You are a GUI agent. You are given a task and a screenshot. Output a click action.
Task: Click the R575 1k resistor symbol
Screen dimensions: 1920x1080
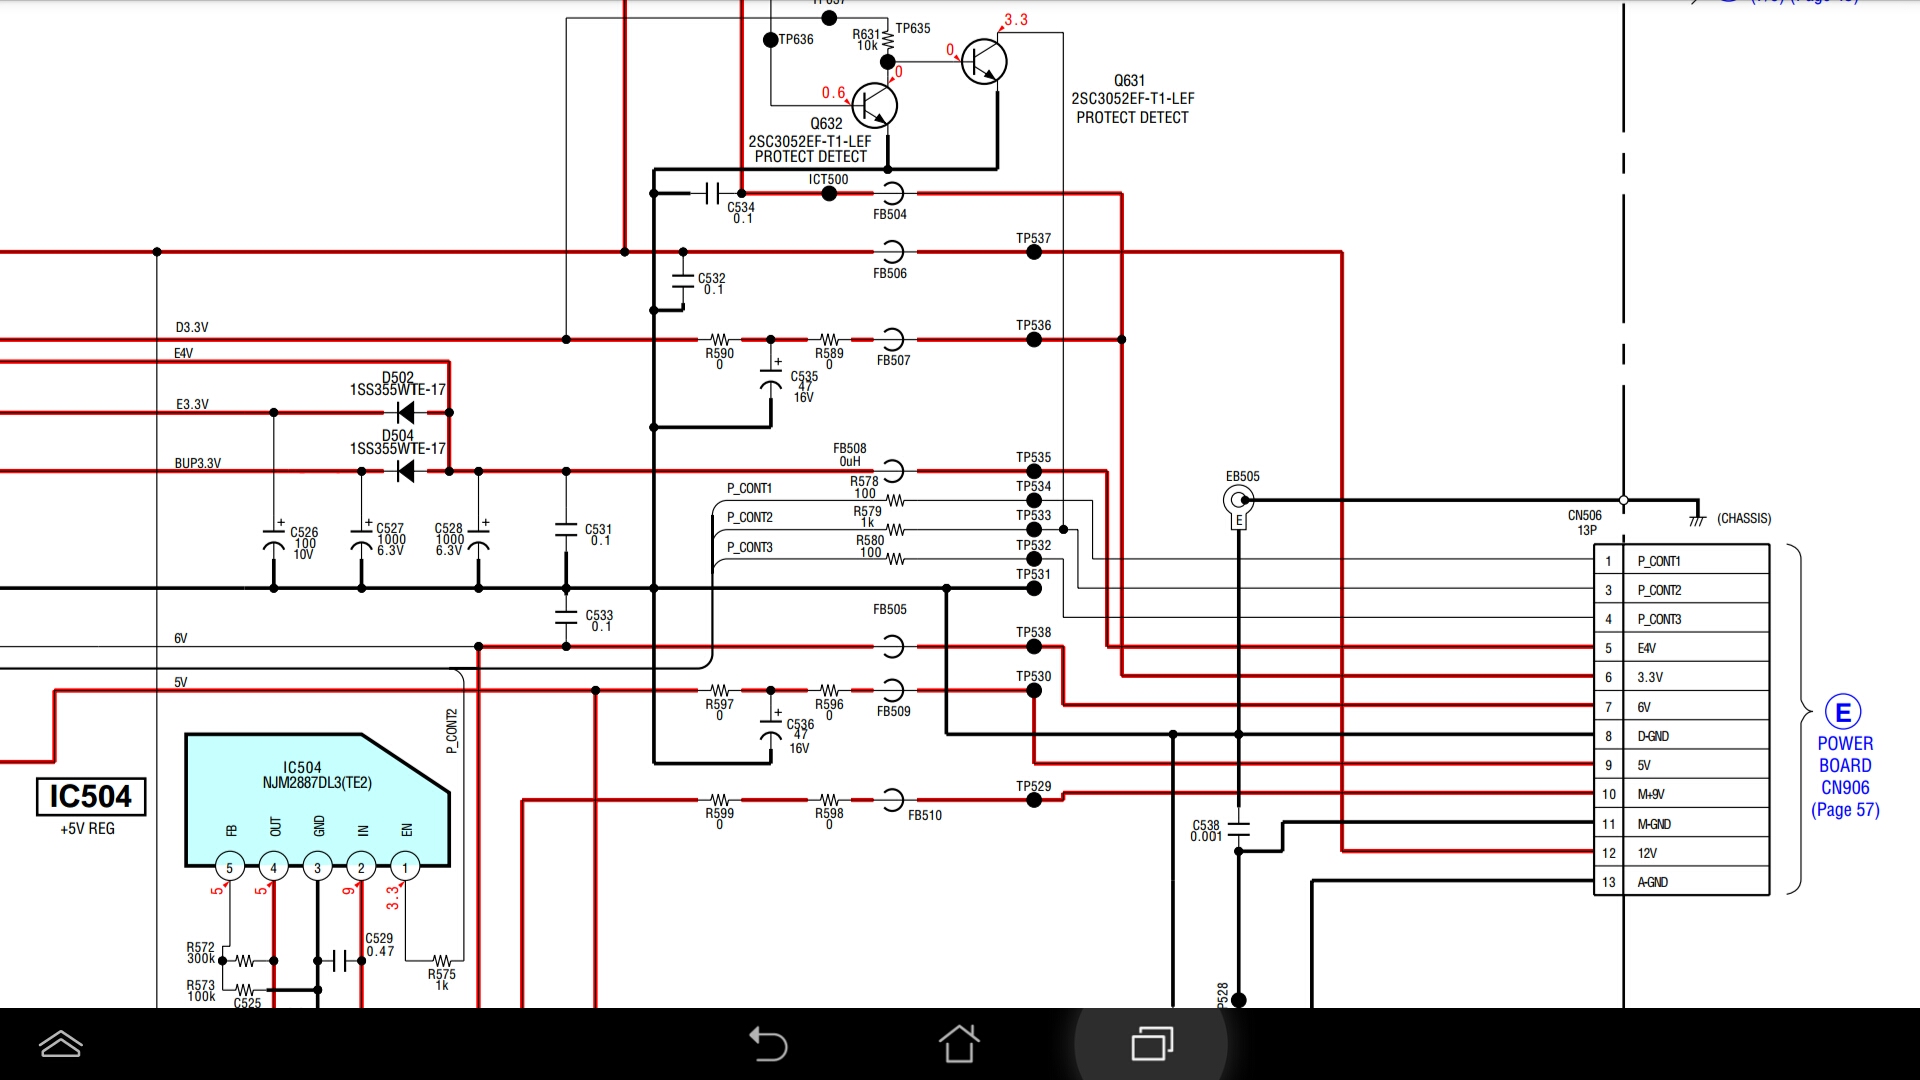click(442, 960)
